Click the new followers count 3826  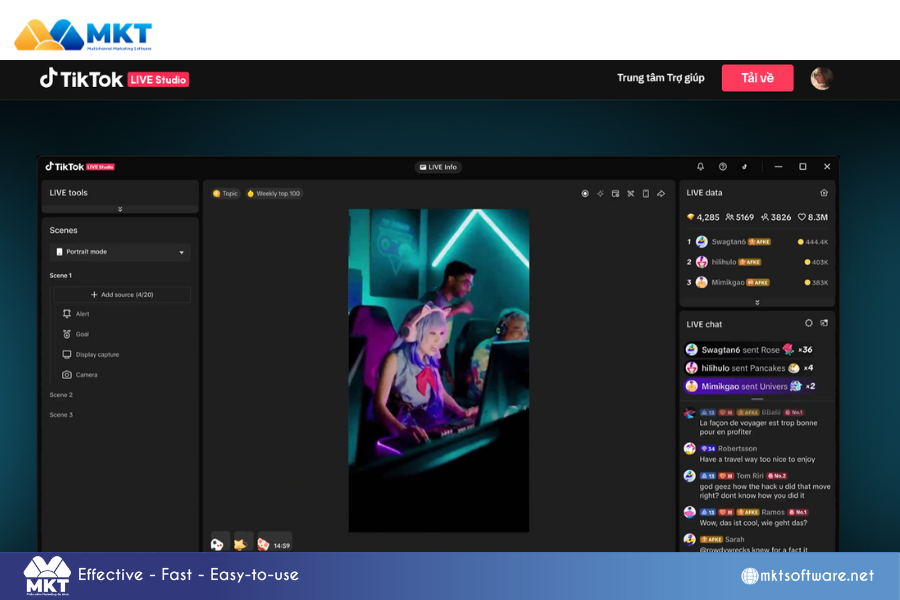(776, 217)
